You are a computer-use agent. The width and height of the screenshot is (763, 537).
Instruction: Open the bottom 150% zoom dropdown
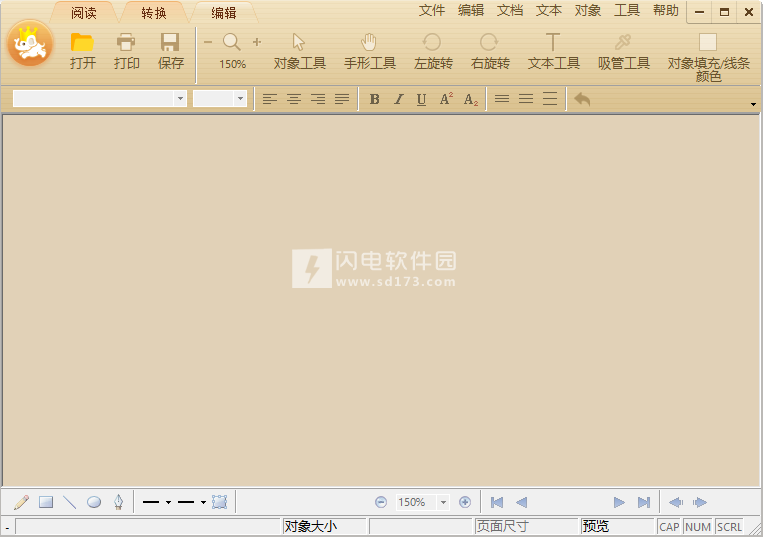click(443, 502)
